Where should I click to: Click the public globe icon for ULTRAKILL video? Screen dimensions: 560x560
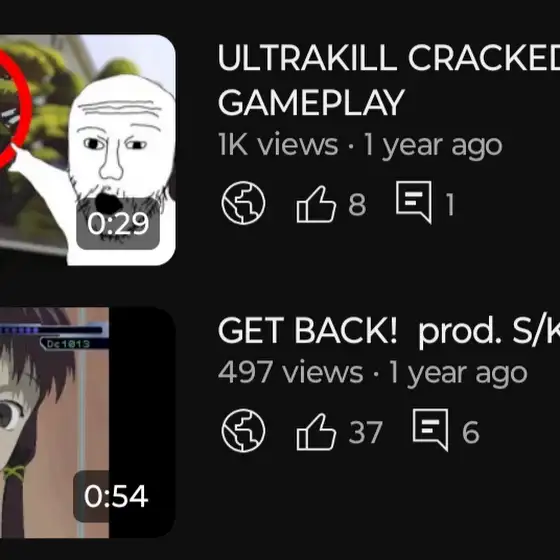[x=243, y=203]
